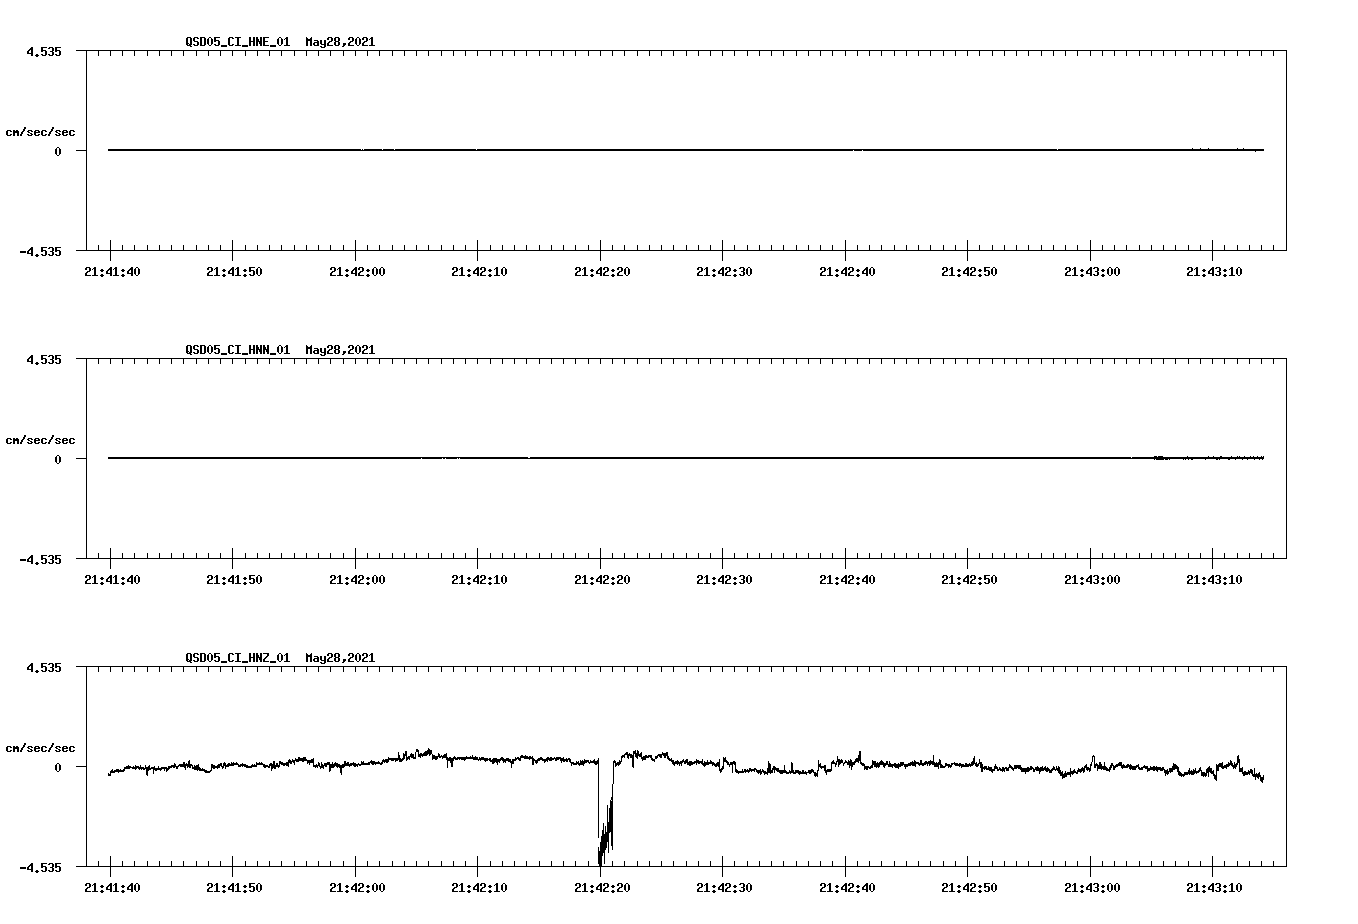Click the -4.535 amplitude label on bottom plot

pyautogui.click(x=42, y=866)
